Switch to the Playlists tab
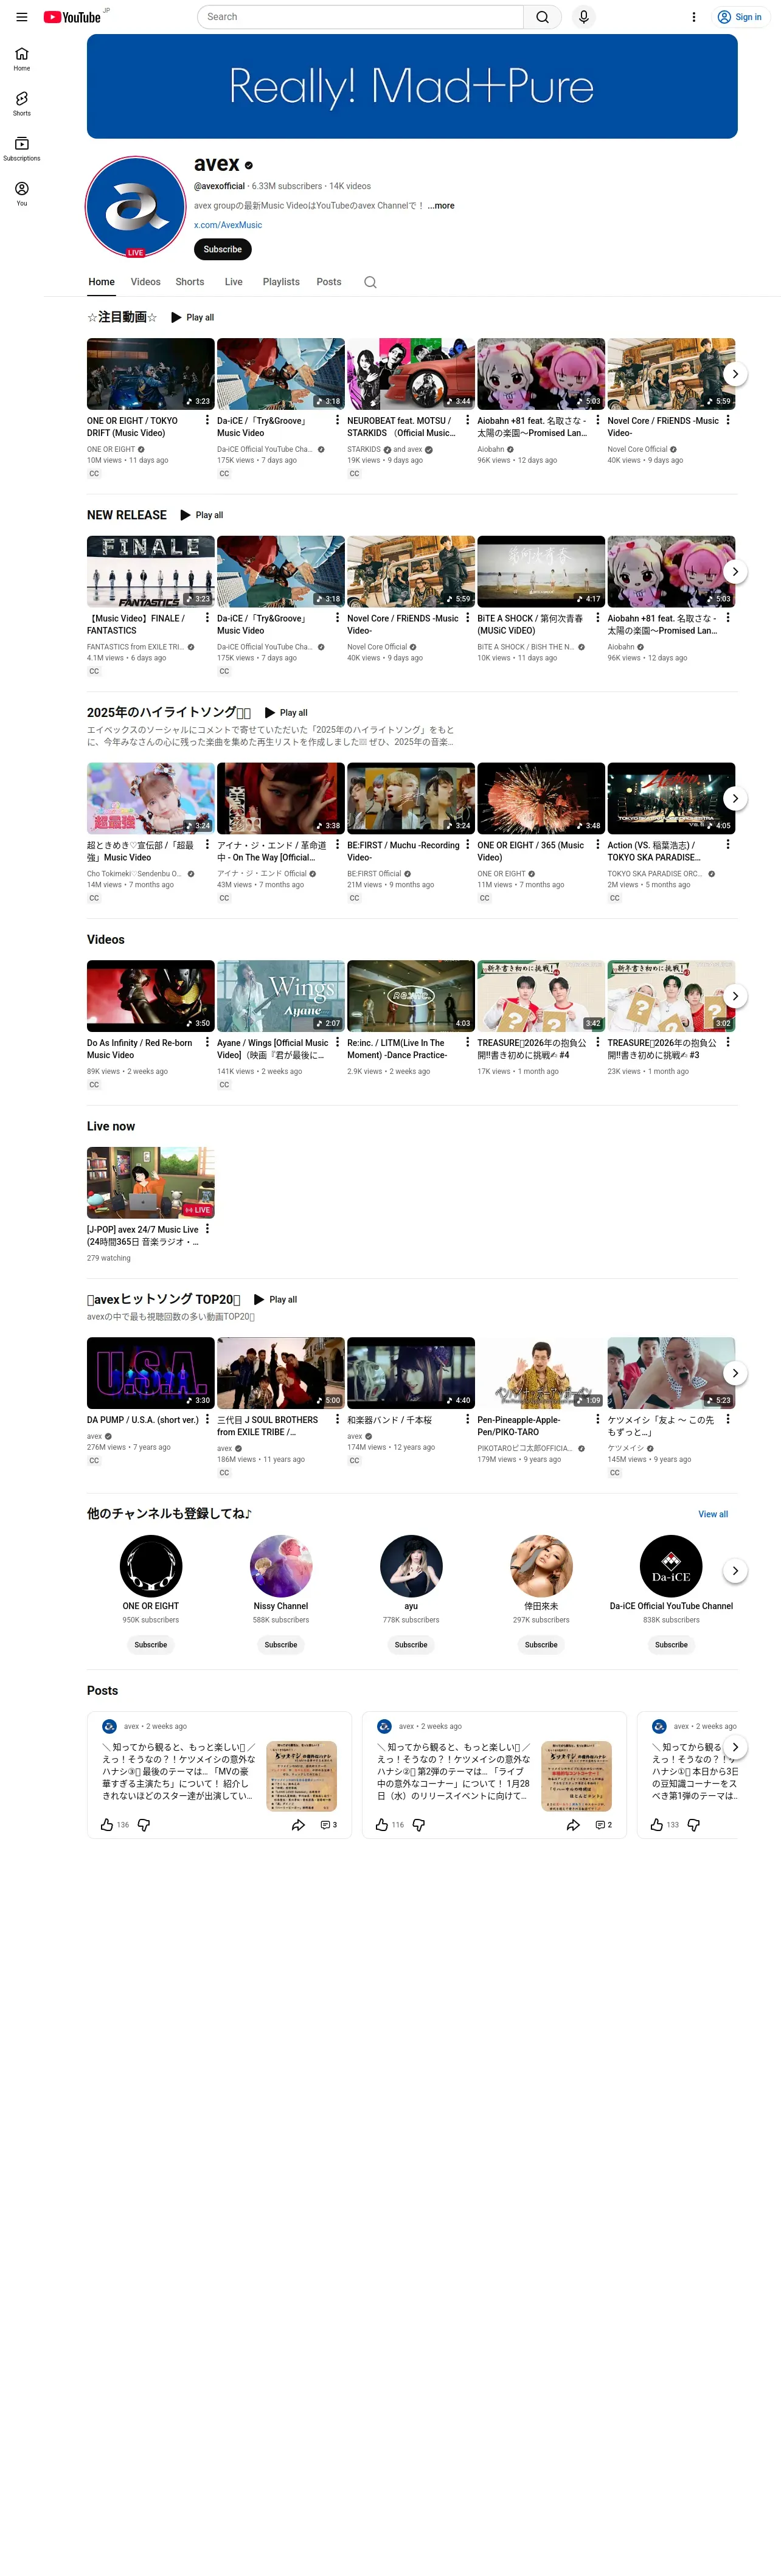 coord(281,282)
